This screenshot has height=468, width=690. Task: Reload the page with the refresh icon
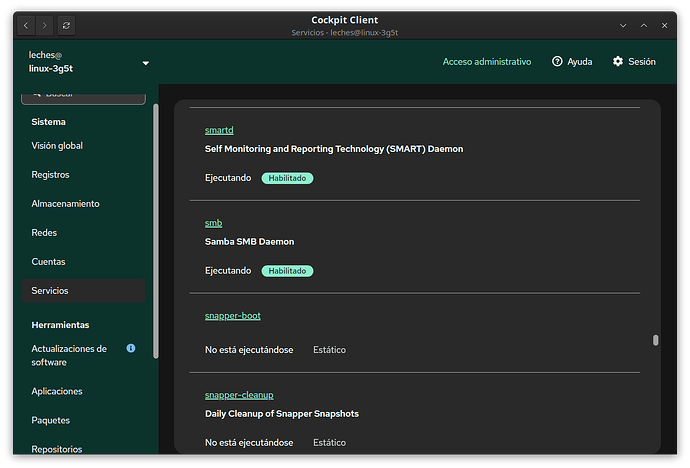pyautogui.click(x=66, y=24)
